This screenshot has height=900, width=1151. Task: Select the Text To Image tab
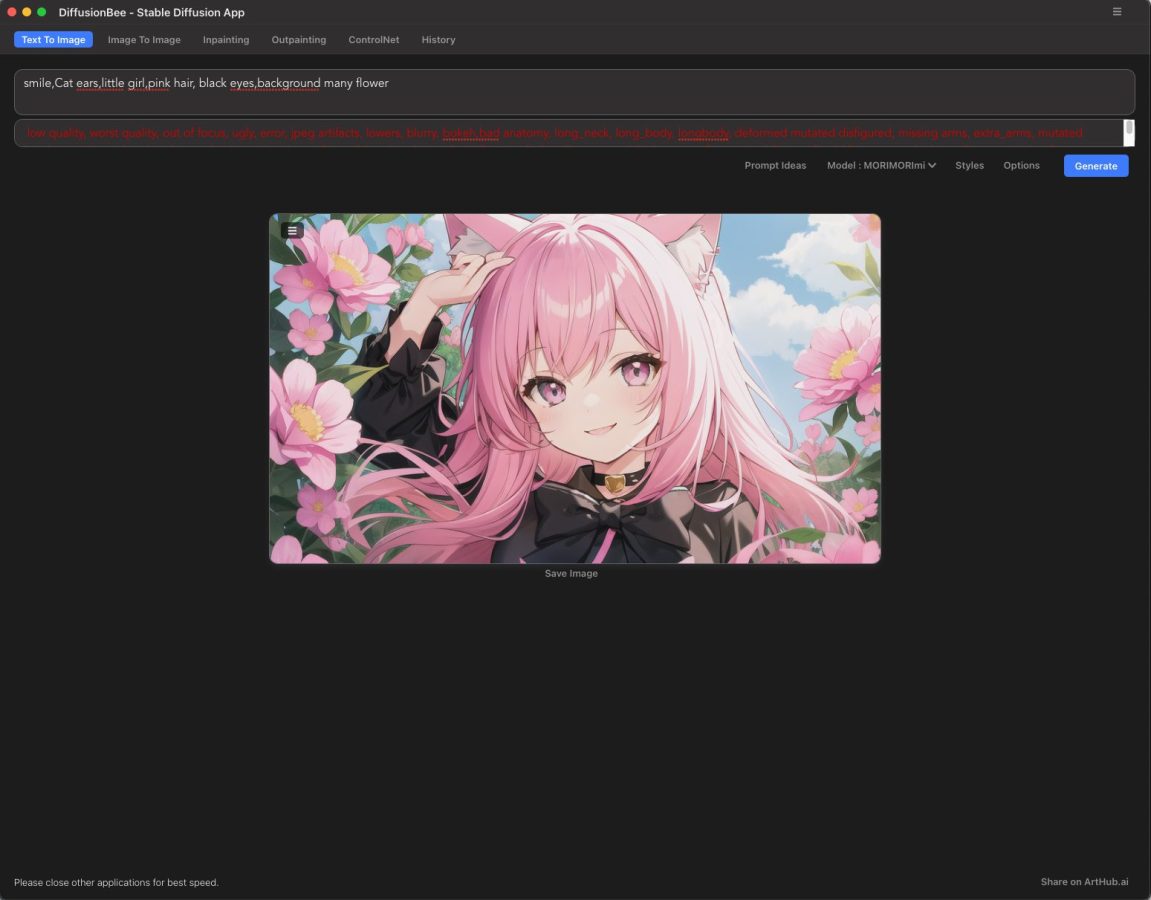coord(53,40)
